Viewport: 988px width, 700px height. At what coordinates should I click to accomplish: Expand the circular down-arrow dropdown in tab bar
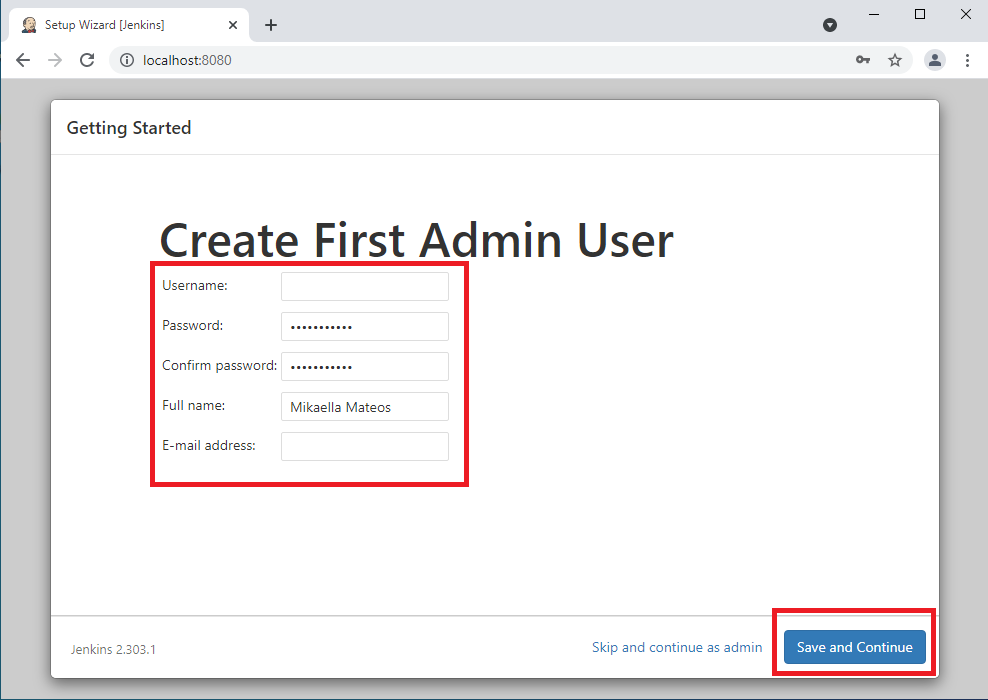pyautogui.click(x=830, y=25)
